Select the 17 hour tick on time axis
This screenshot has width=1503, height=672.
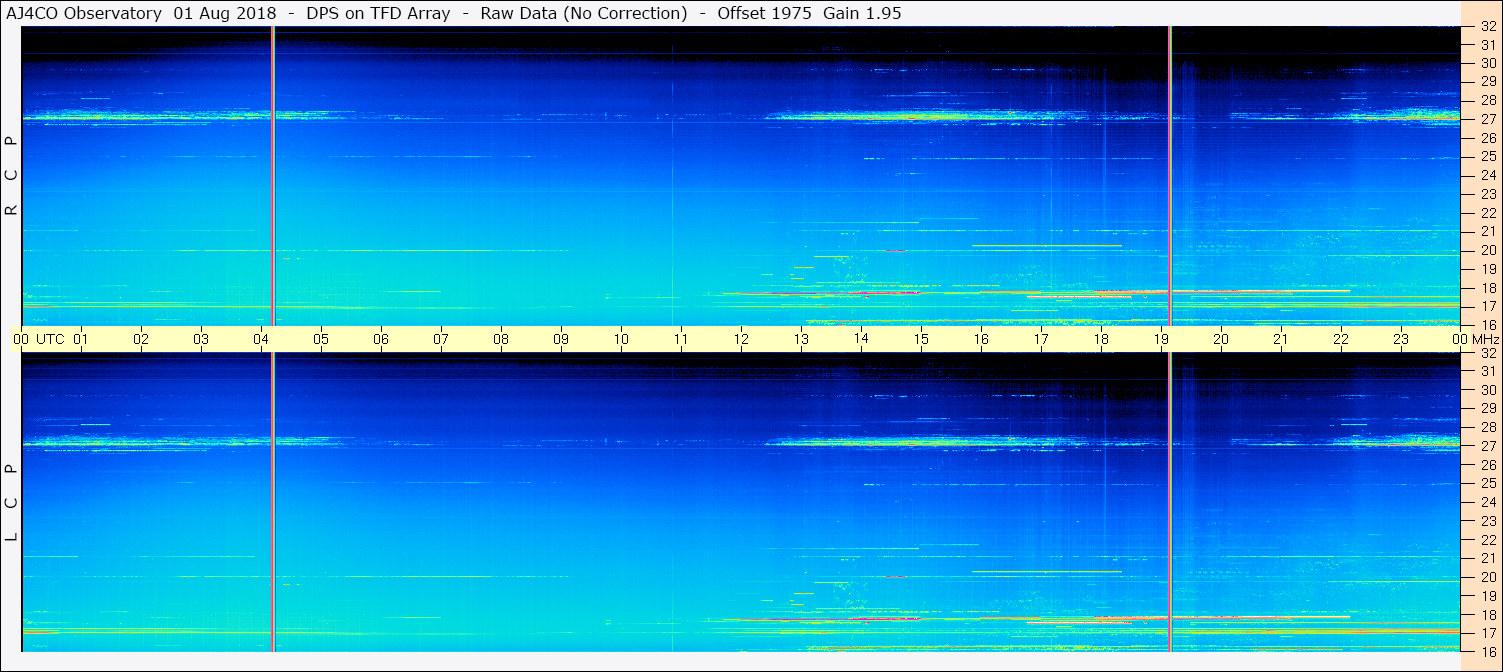(x=1041, y=339)
